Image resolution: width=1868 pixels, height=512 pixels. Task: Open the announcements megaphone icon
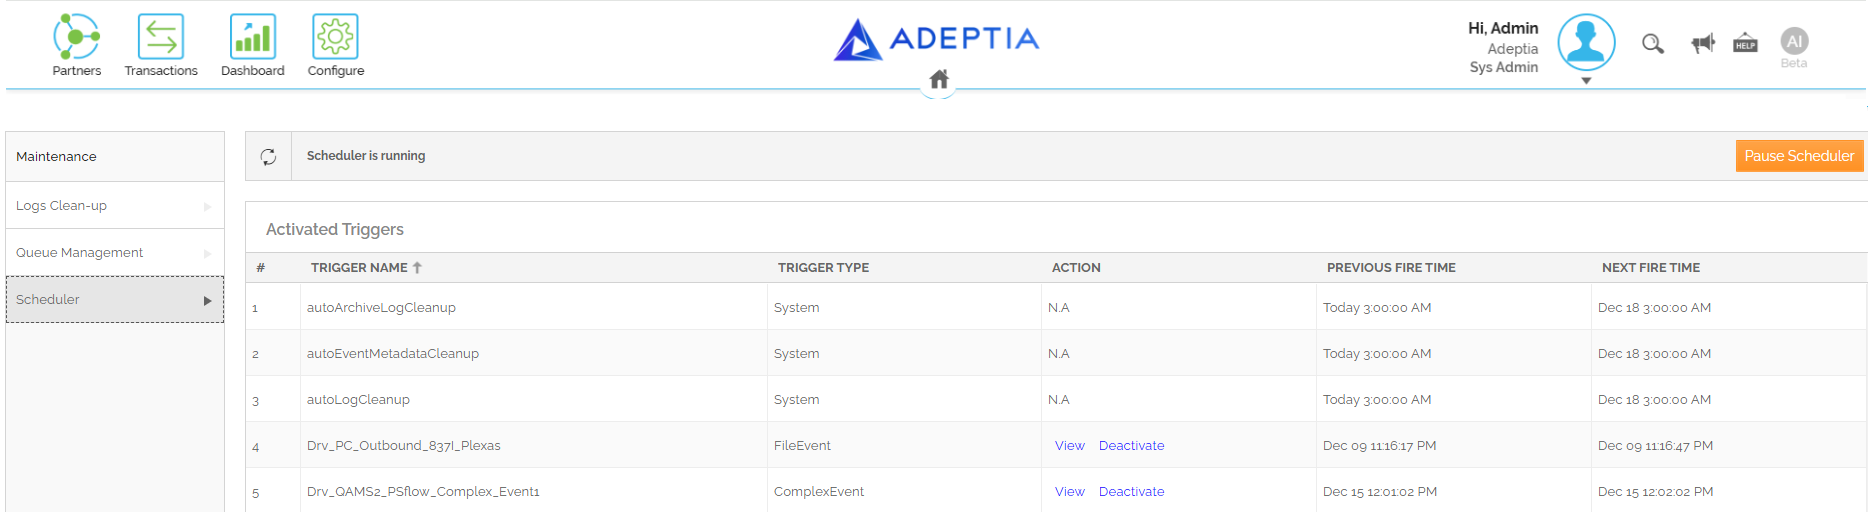pyautogui.click(x=1703, y=43)
